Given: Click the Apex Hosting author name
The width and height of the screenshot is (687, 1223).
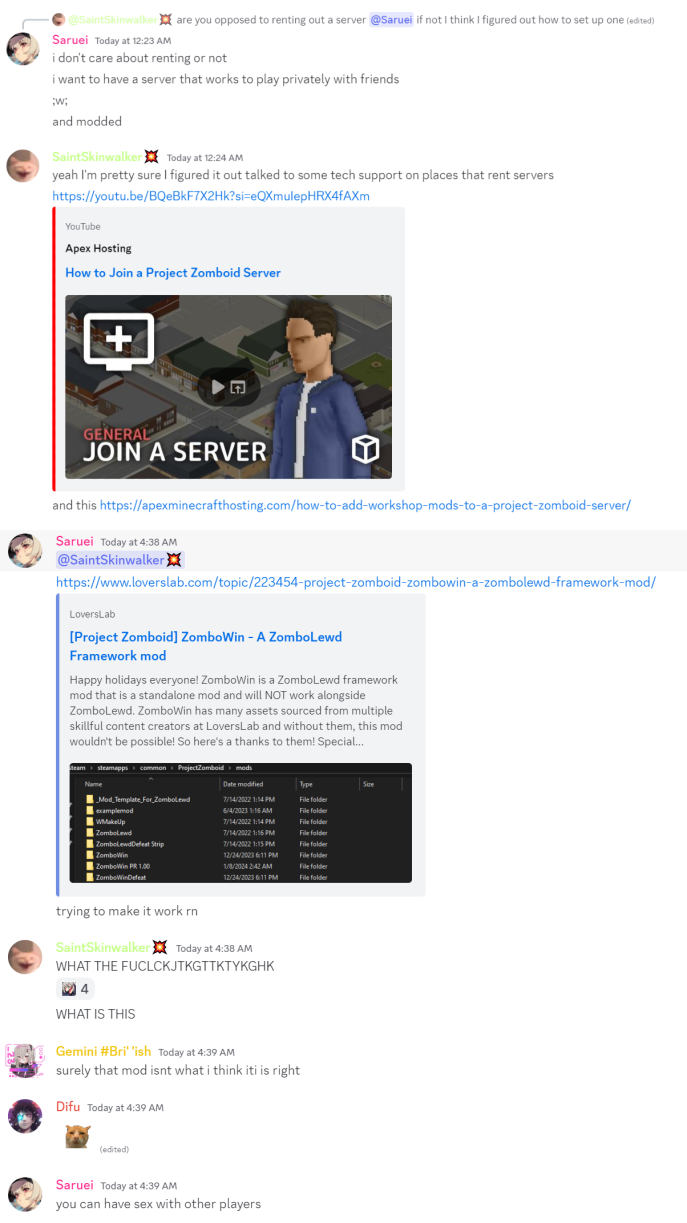Looking at the screenshot, I should (98, 248).
